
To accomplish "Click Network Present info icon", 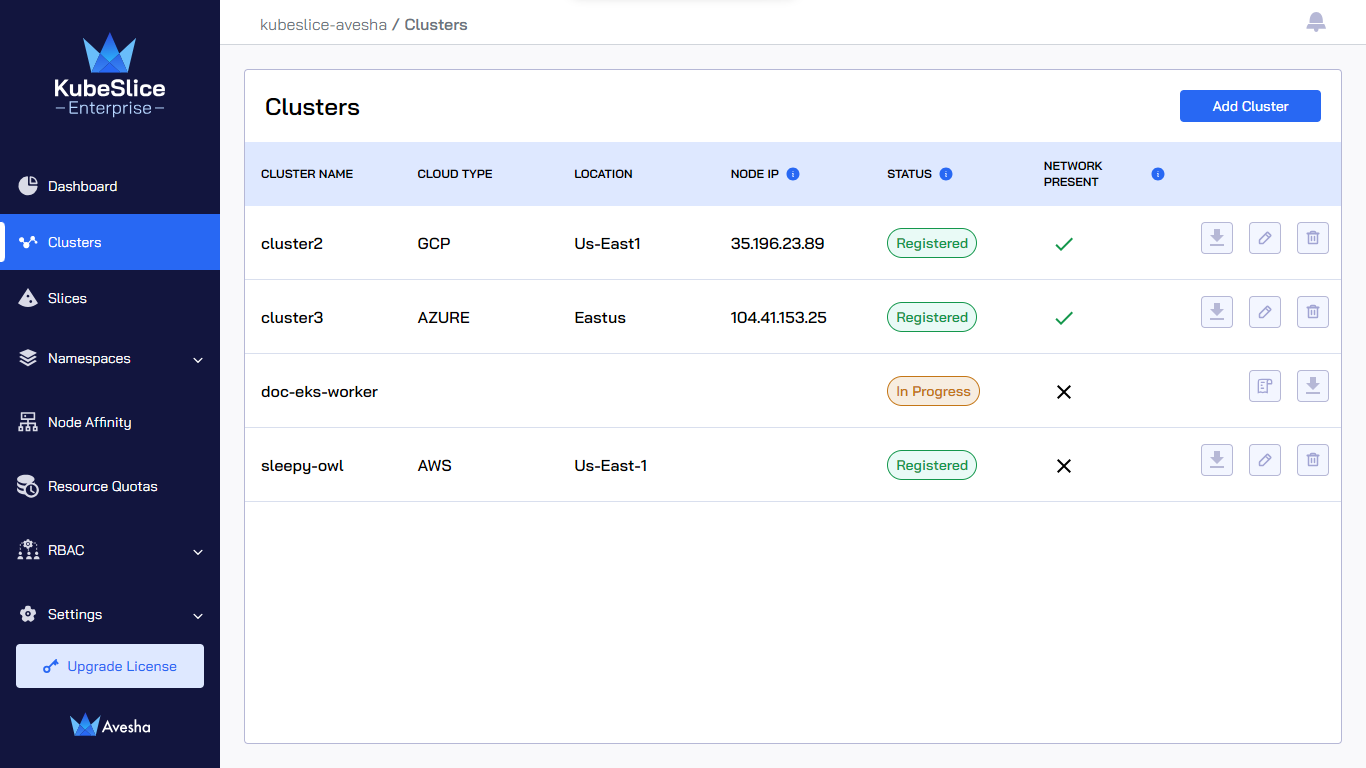I will click(1158, 174).
